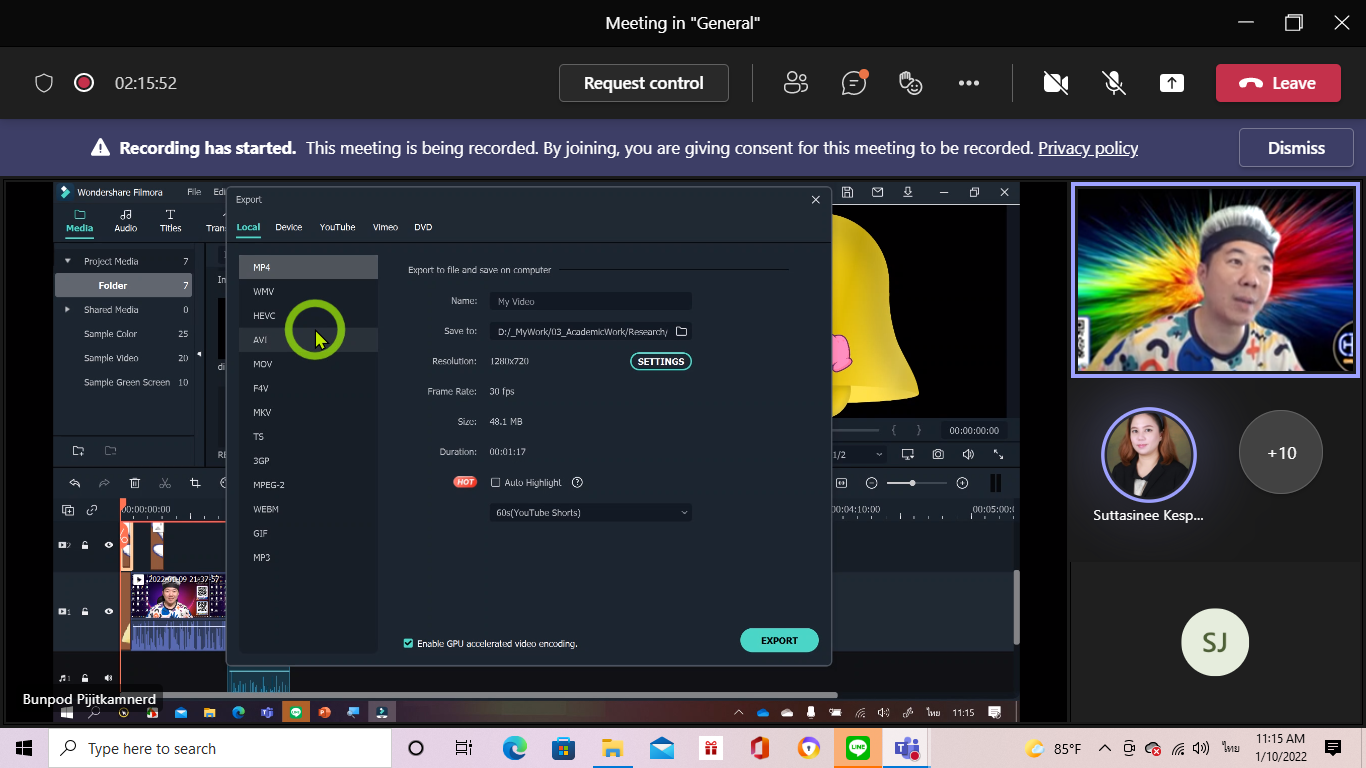Open the 60s(YouTube Shorts) dropdown
Viewport: 1366px width, 768px height.
(x=591, y=512)
